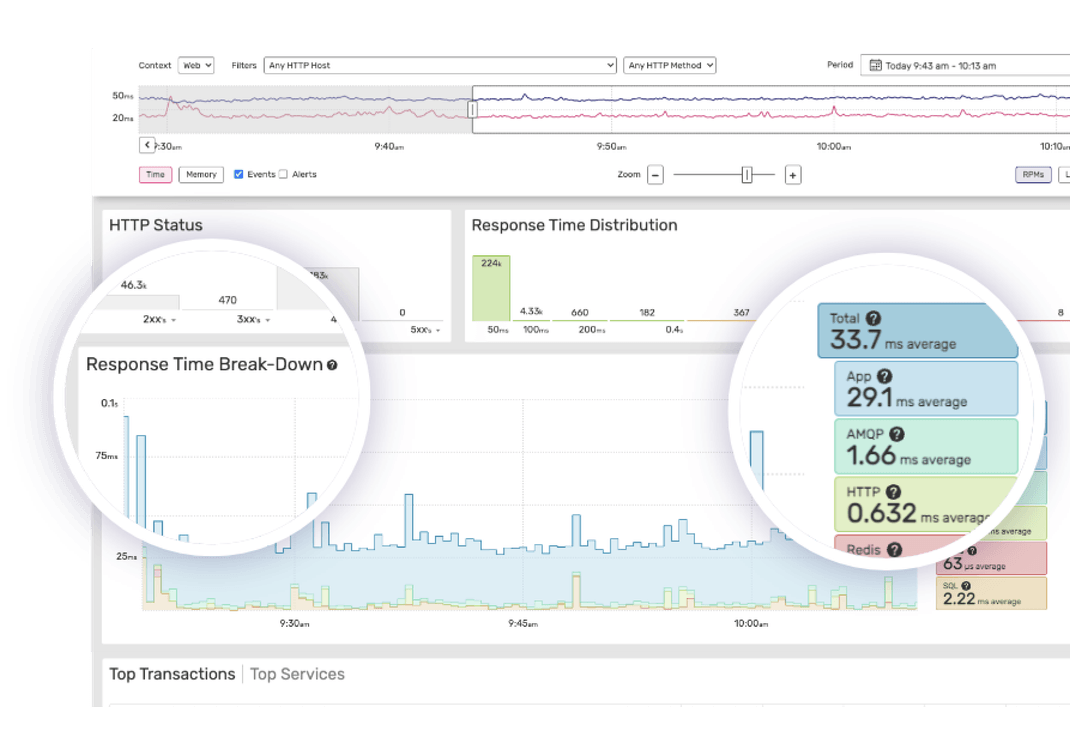Screen dimensions: 1070x755
Task: Click the zoom out minus button
Action: [x=655, y=175]
